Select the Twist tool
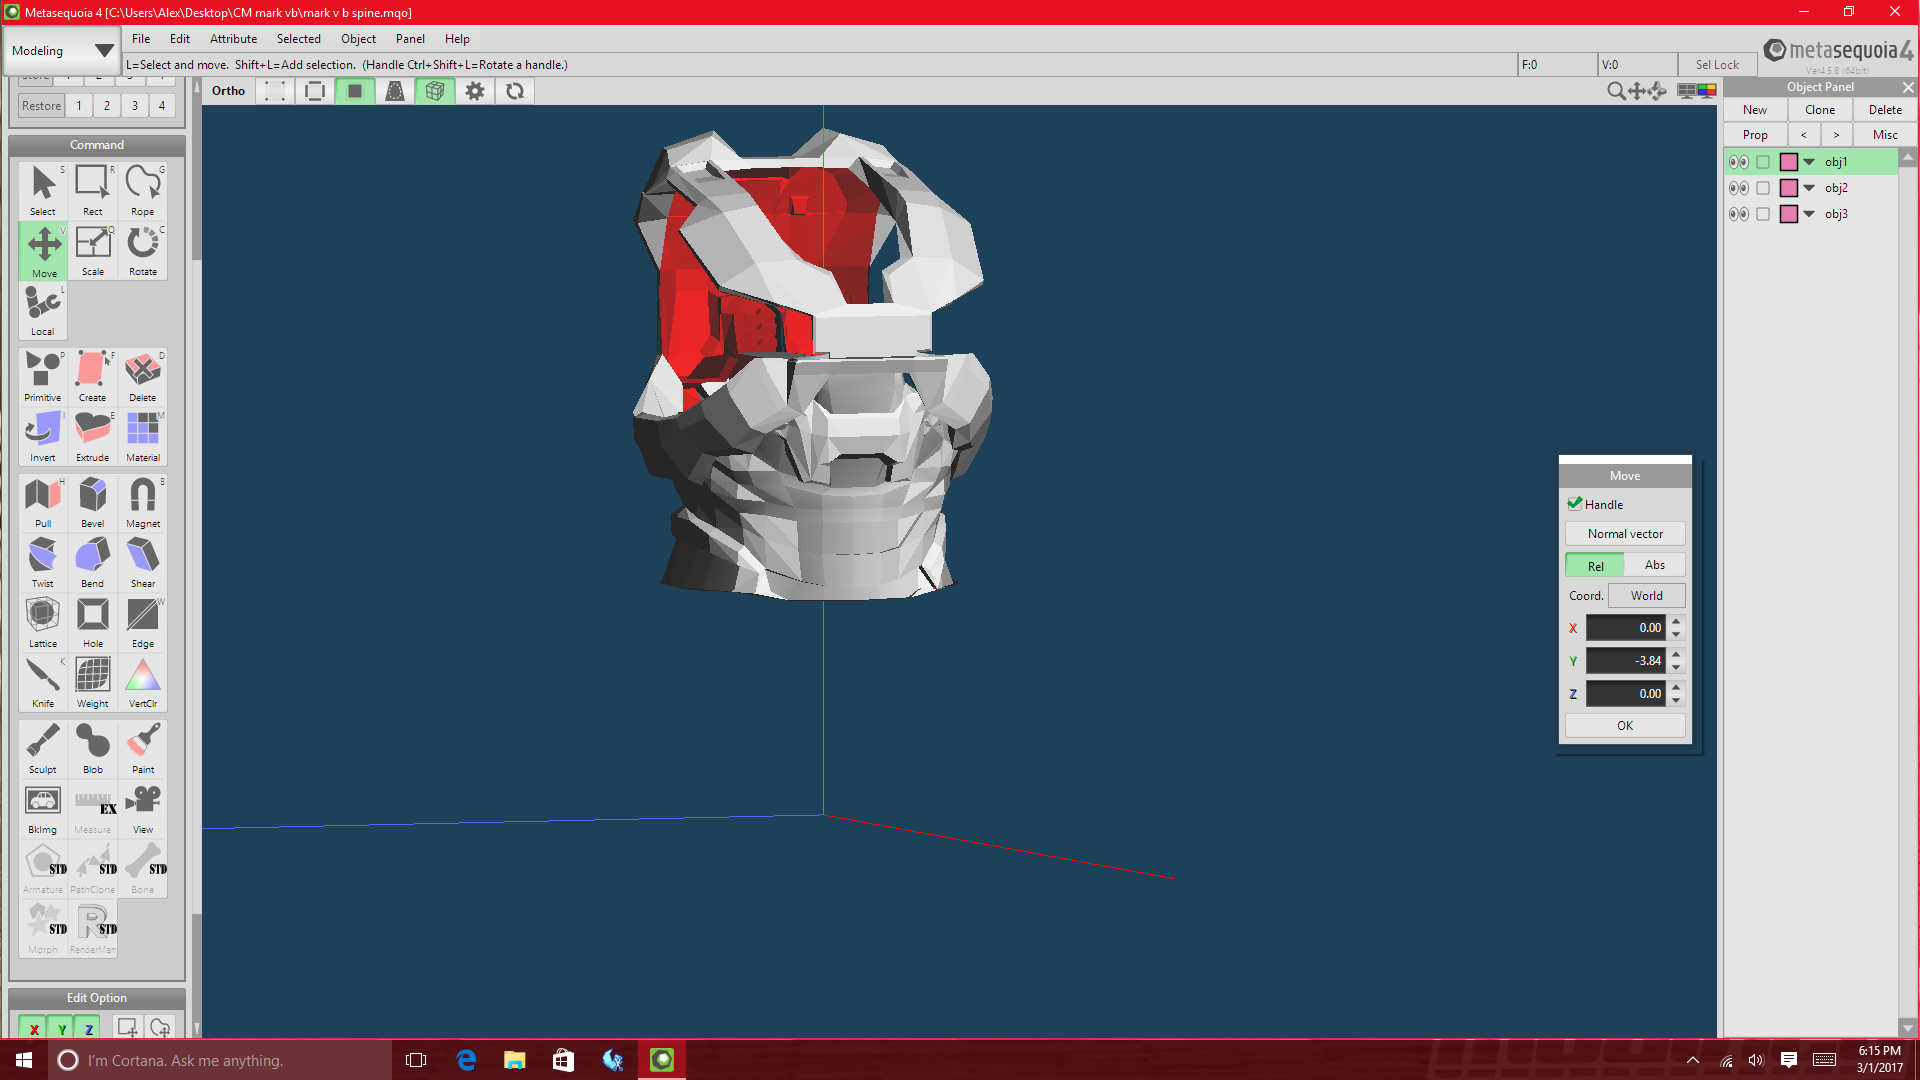 click(x=43, y=562)
